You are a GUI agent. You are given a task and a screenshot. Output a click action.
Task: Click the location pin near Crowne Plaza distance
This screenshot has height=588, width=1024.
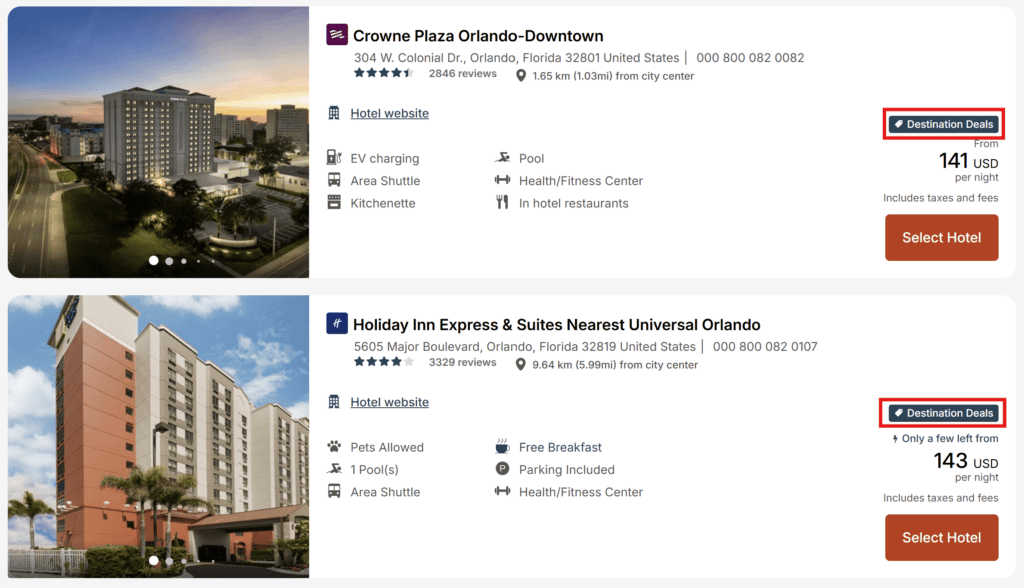(x=521, y=76)
